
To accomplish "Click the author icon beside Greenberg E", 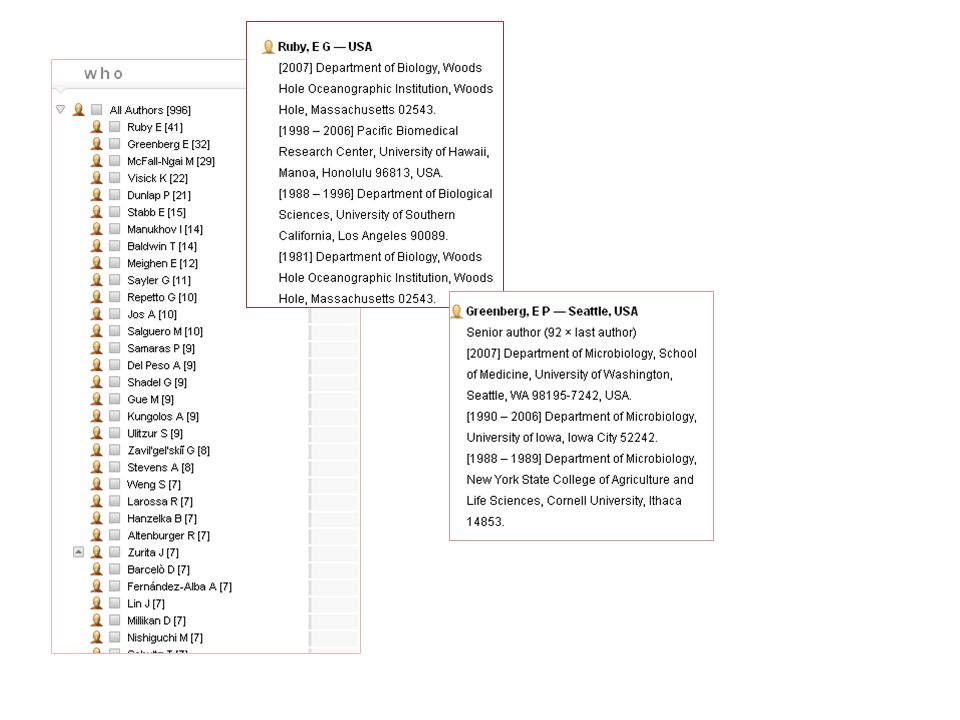I will 97,144.
